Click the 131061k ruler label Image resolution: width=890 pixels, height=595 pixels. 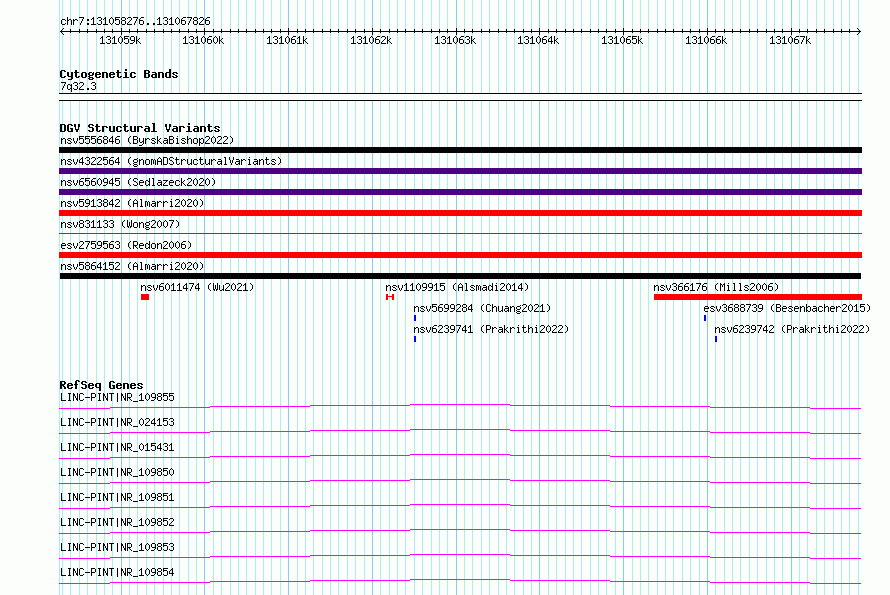pyautogui.click(x=287, y=40)
